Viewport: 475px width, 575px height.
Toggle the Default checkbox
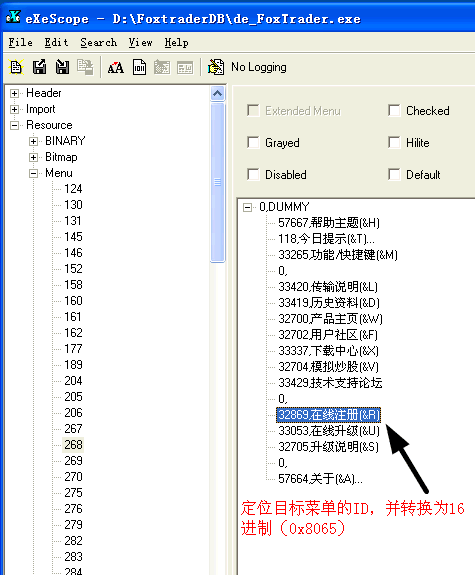click(394, 174)
